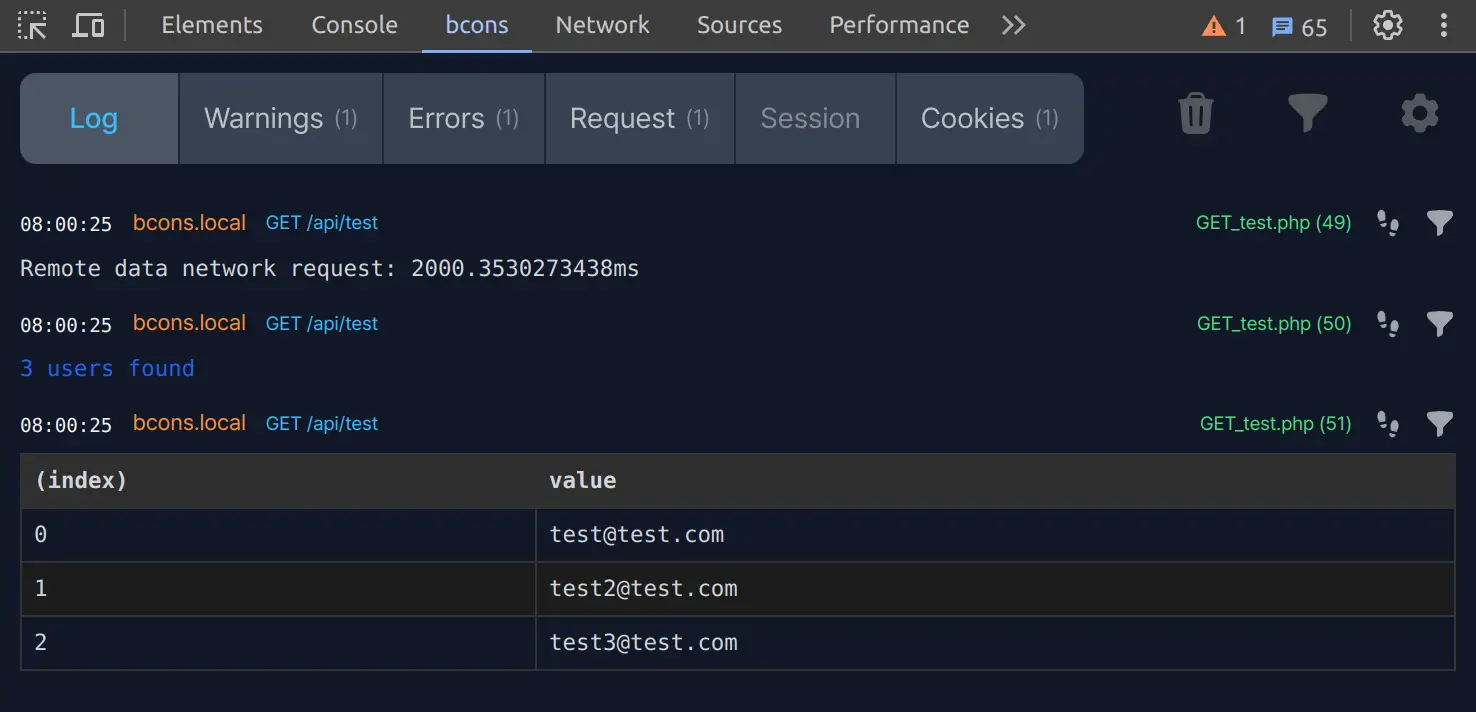This screenshot has width=1476, height=712.
Task: Activate the inspect element picker icon
Action: [33, 26]
